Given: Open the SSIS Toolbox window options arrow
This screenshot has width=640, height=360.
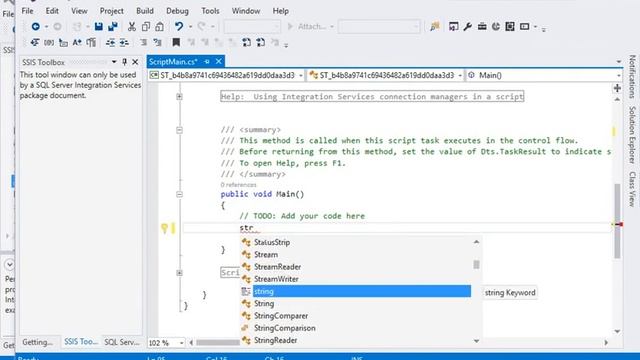Looking at the screenshot, I should coord(114,62).
